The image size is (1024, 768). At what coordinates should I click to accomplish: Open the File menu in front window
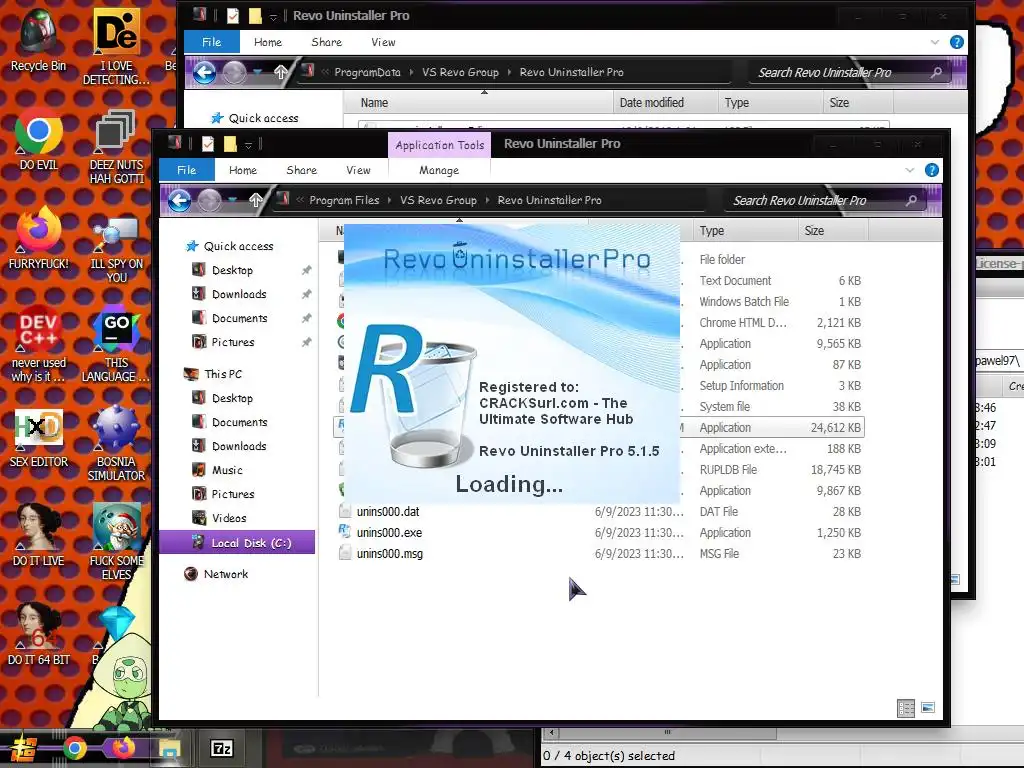pyautogui.click(x=187, y=170)
